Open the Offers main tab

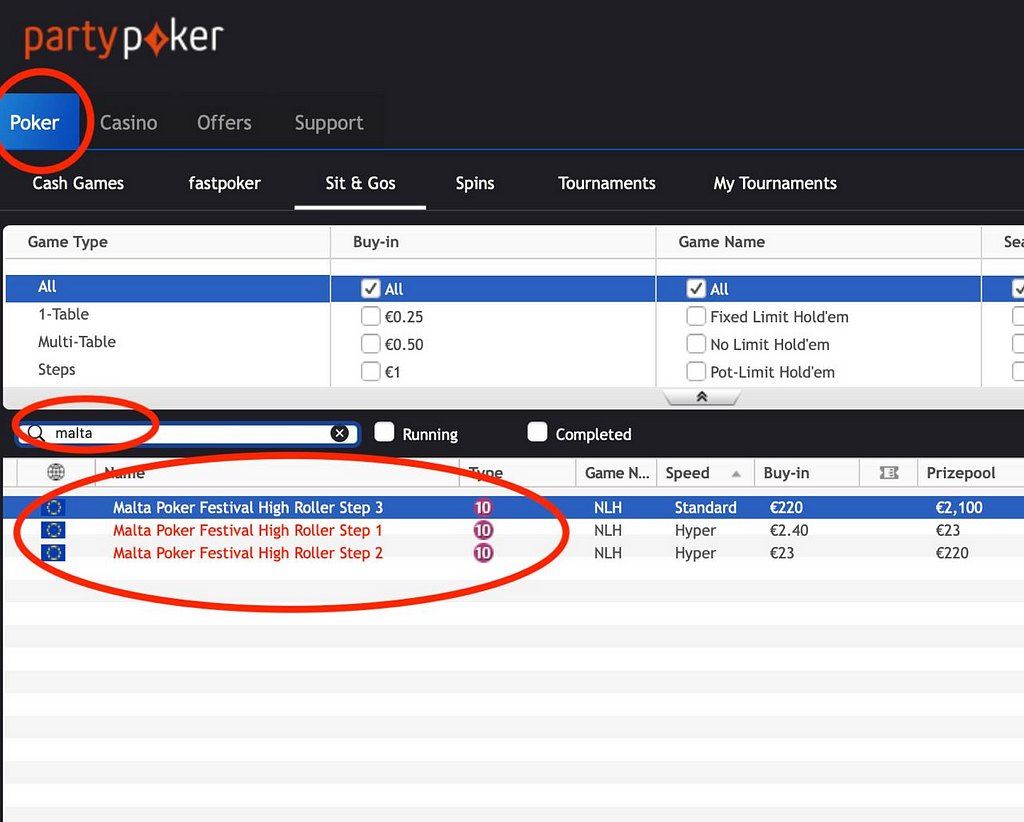pyautogui.click(x=224, y=123)
